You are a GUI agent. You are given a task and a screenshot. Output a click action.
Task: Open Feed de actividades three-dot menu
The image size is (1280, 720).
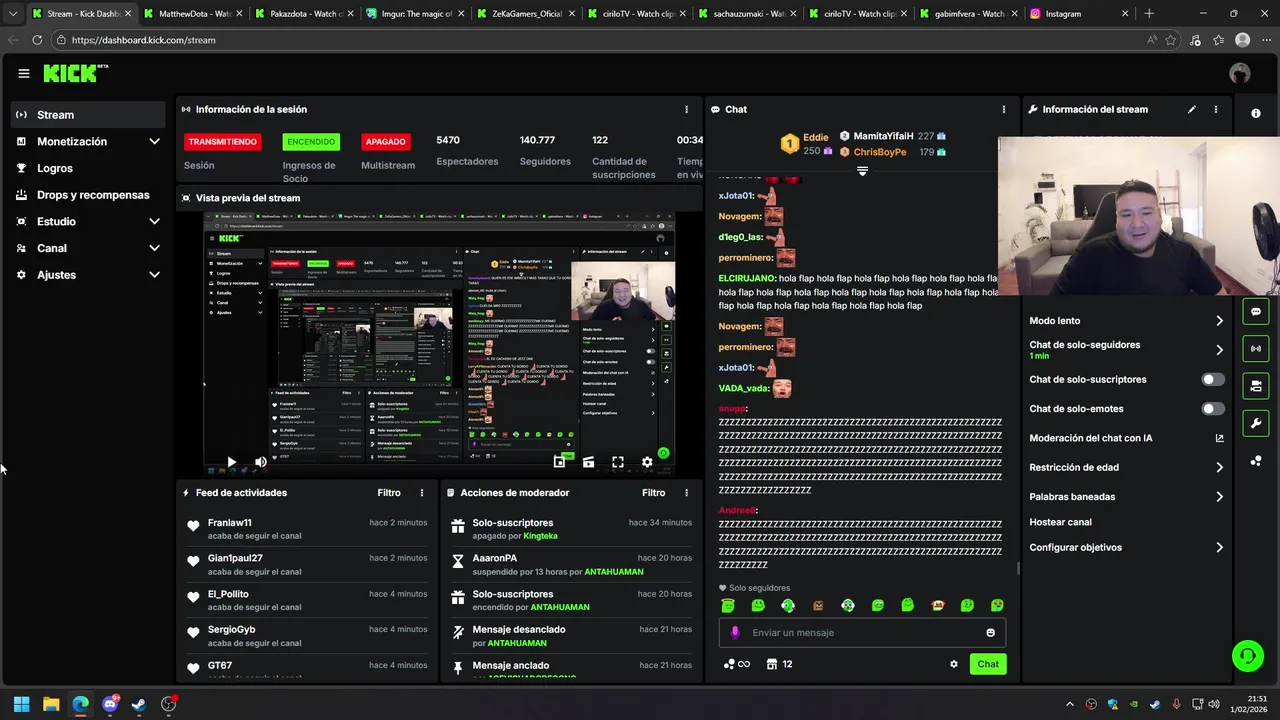(422, 493)
